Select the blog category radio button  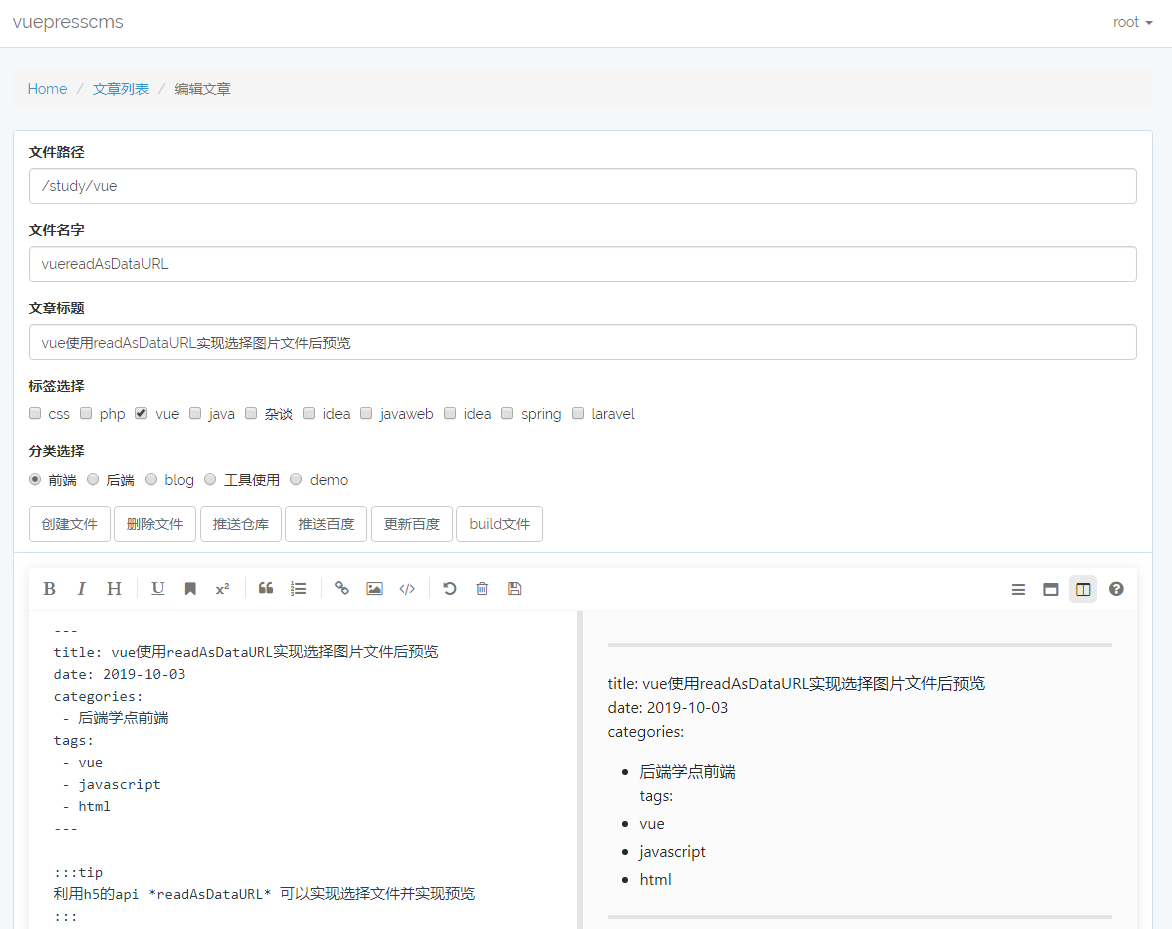coord(151,479)
